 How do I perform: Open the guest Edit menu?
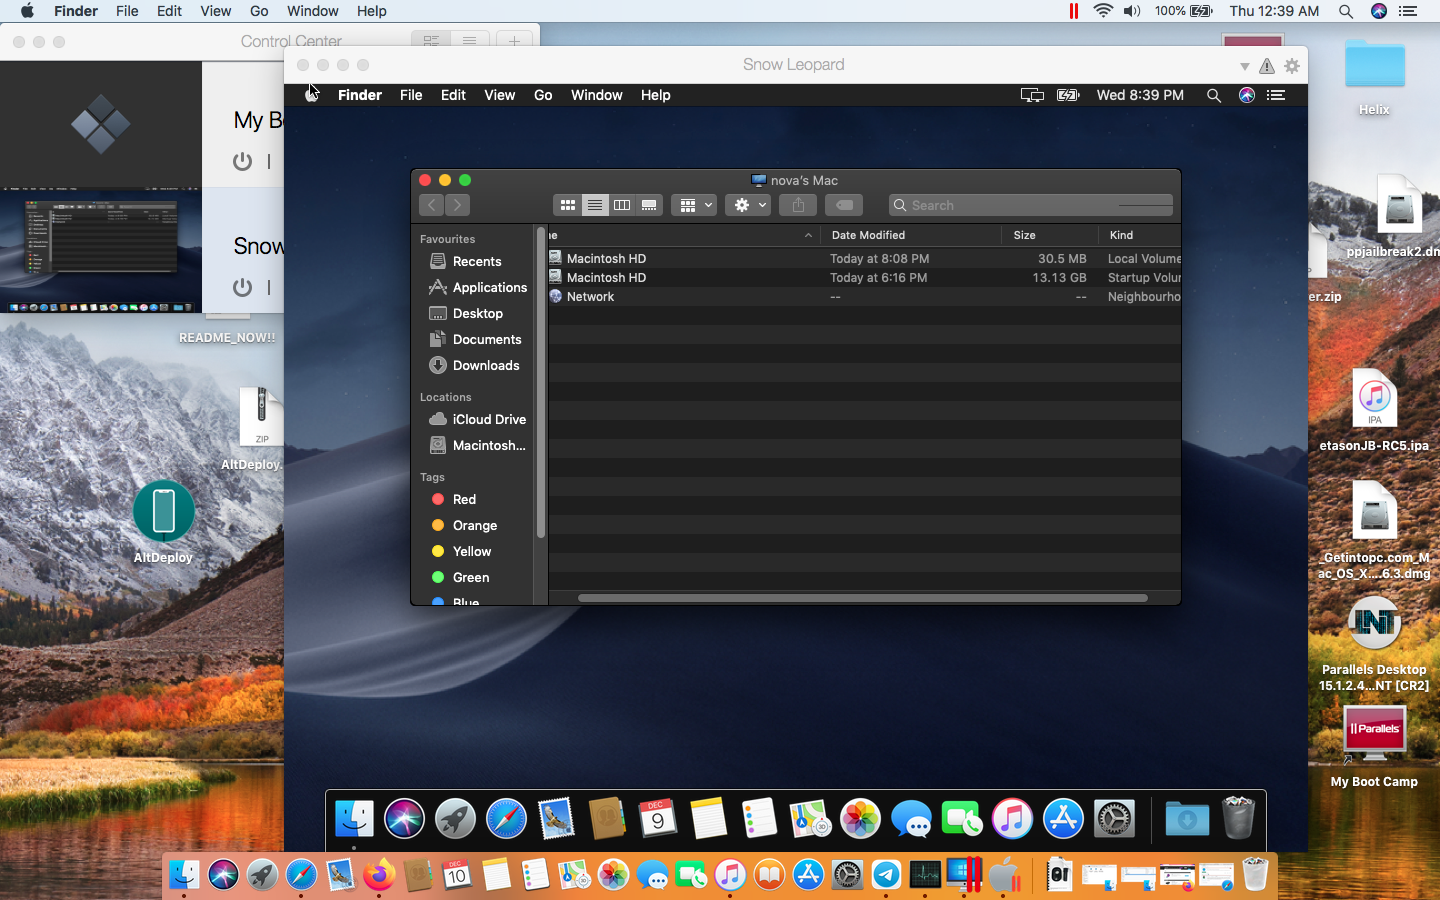(453, 95)
